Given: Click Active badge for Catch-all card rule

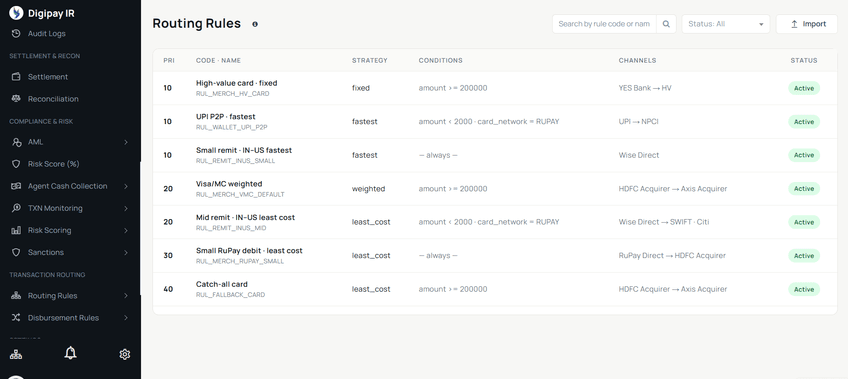Looking at the screenshot, I should click(804, 289).
